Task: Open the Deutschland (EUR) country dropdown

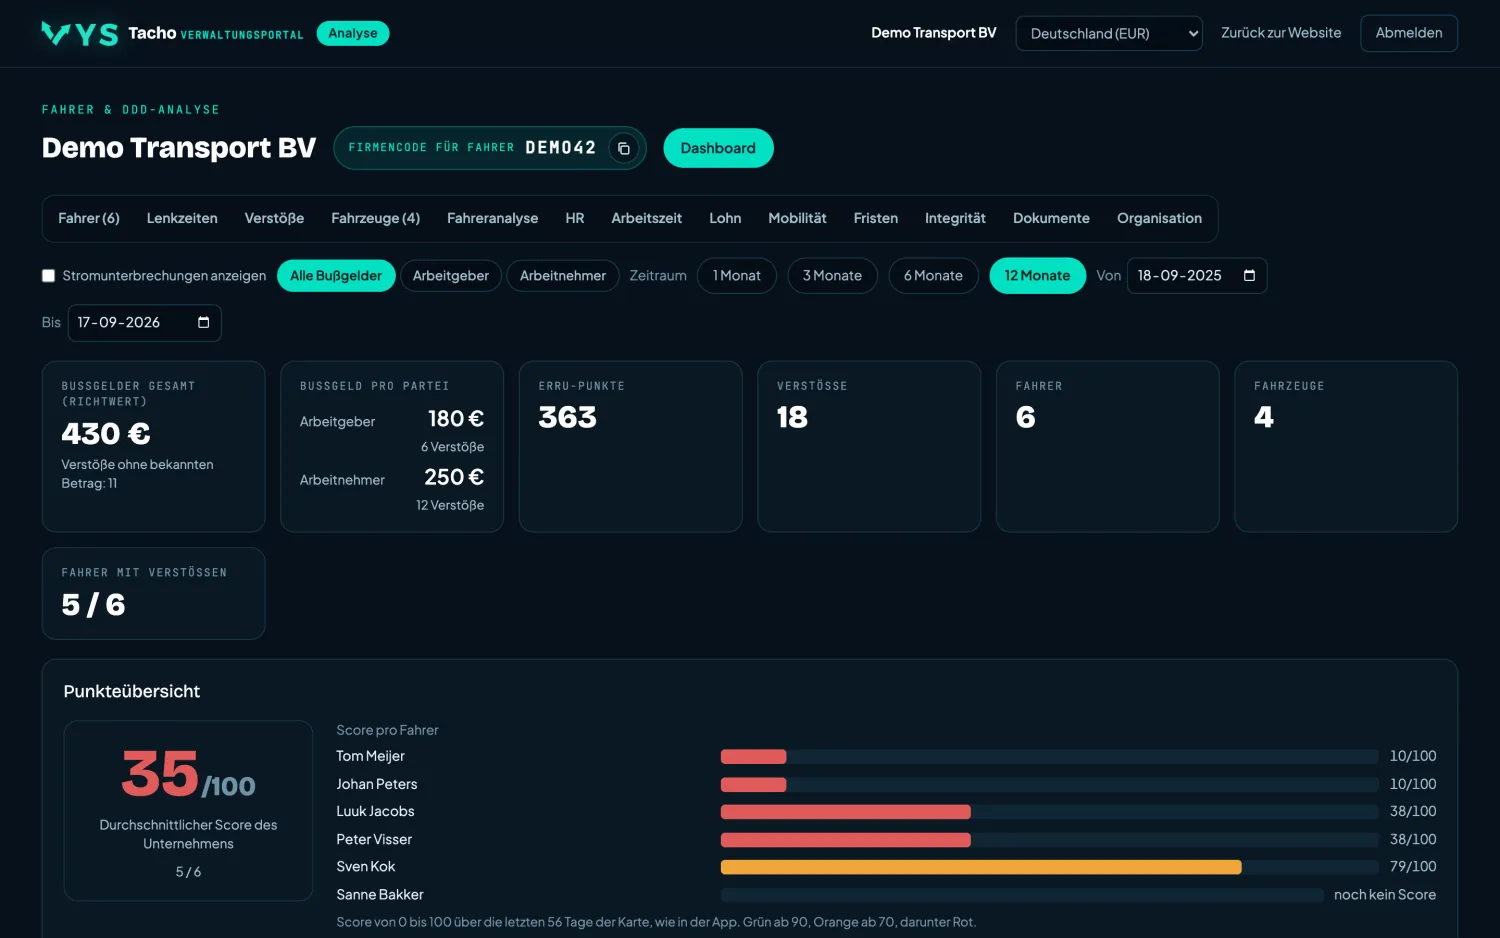Action: coord(1109,34)
